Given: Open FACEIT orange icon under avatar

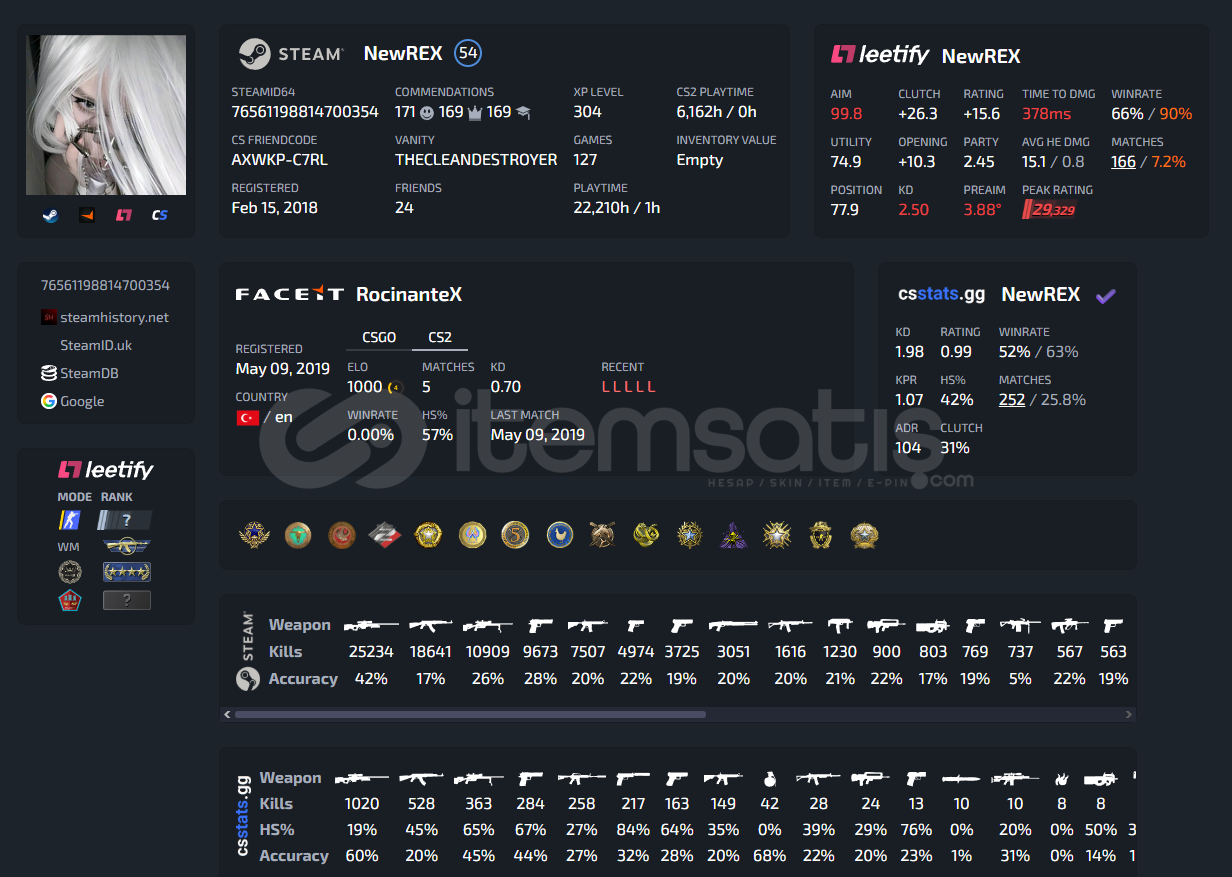Looking at the screenshot, I should (87, 215).
